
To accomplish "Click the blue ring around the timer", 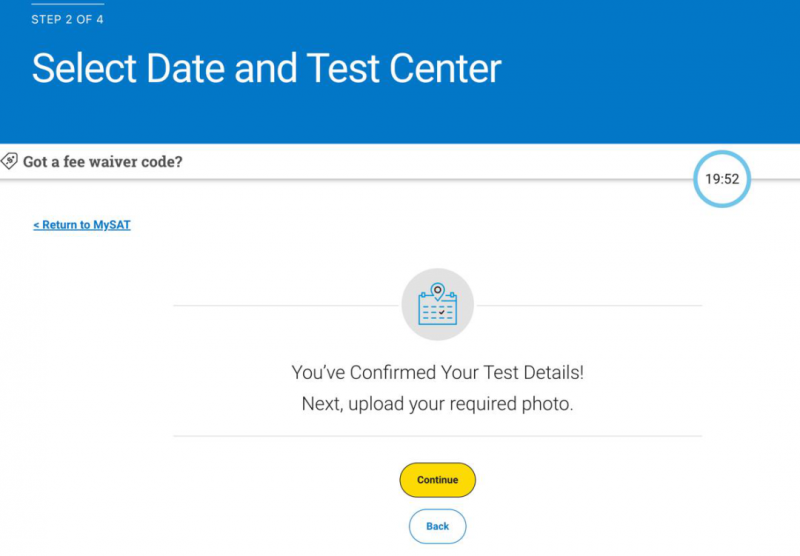I will coord(722,152).
